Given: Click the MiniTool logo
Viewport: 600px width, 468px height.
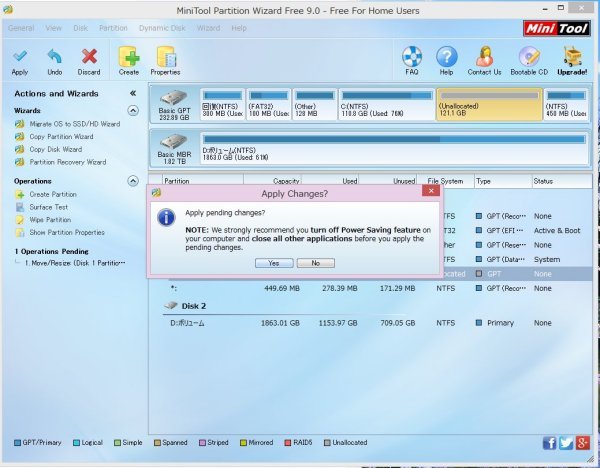Looking at the screenshot, I should click(556, 28).
